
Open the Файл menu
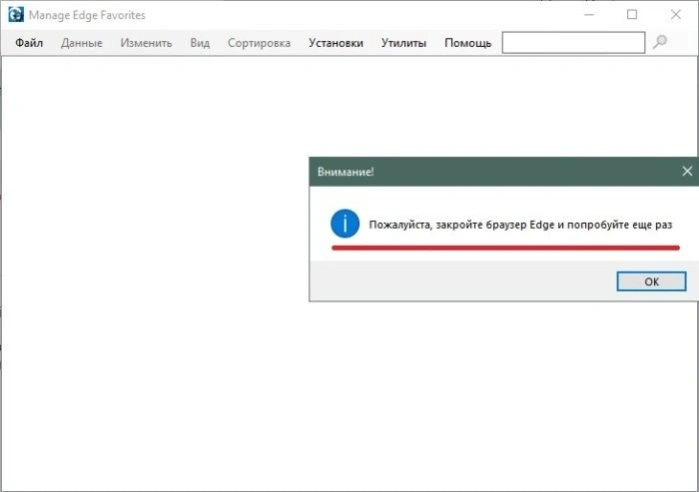(29, 43)
